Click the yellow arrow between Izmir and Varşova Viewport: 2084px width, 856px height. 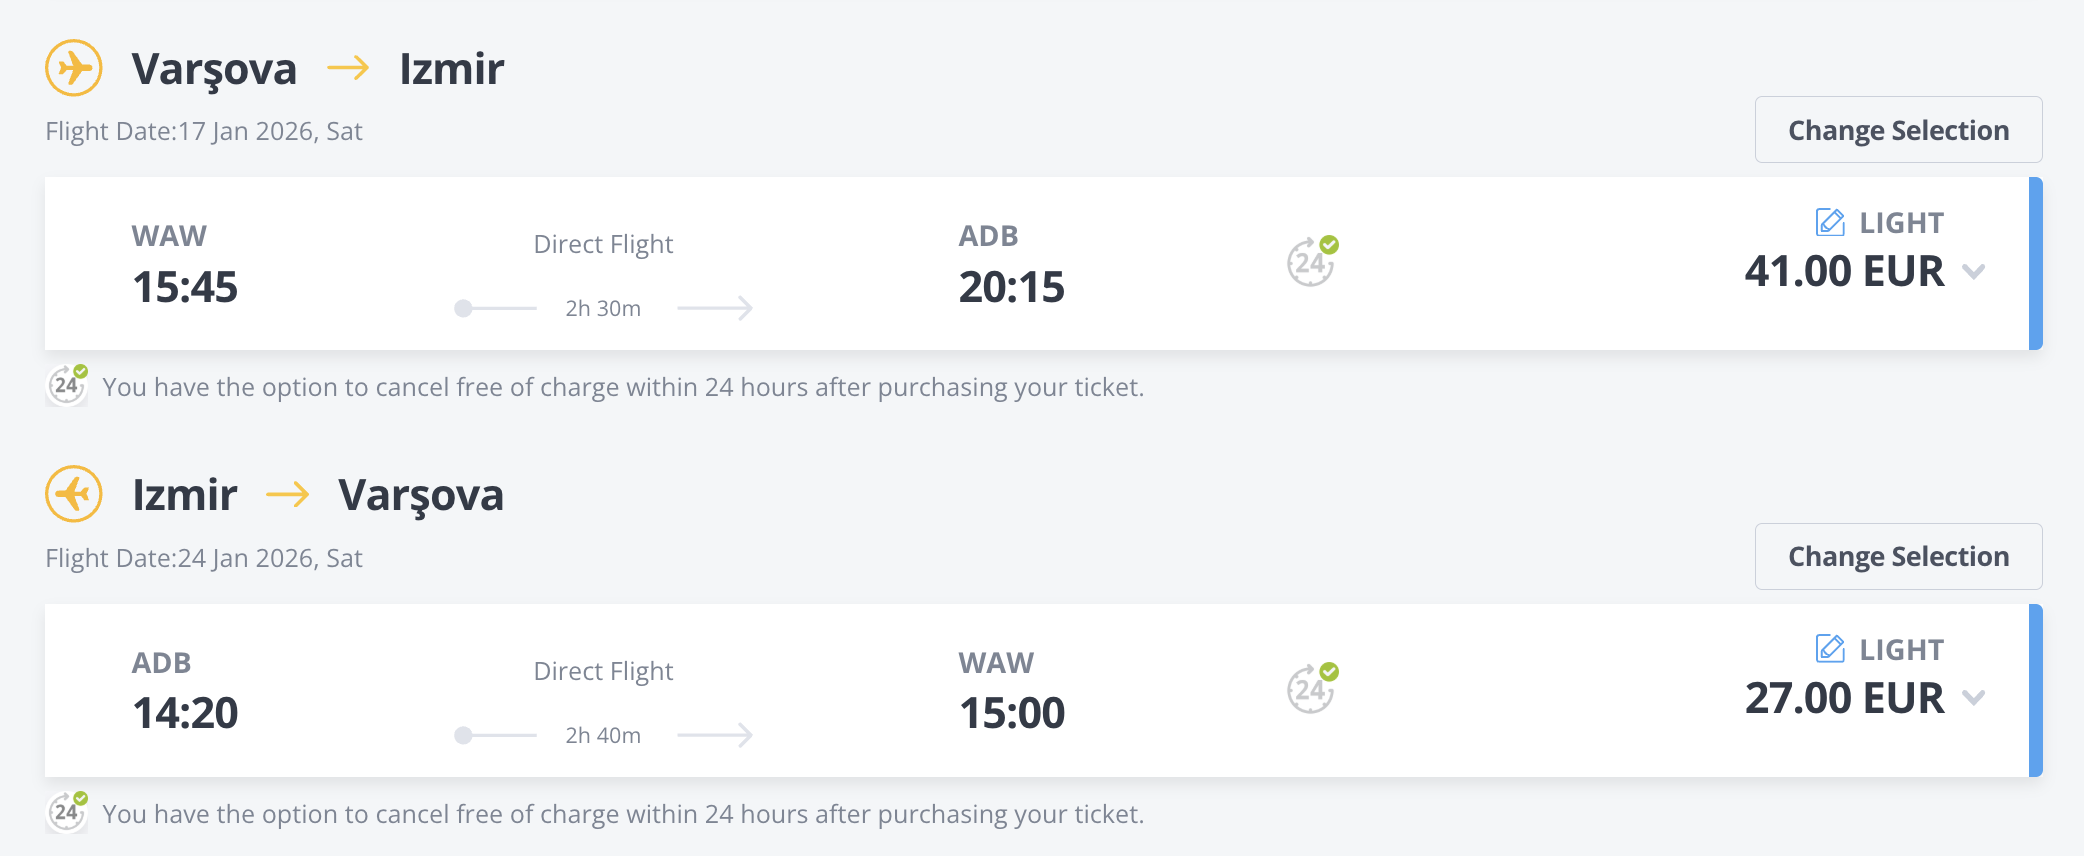(287, 494)
